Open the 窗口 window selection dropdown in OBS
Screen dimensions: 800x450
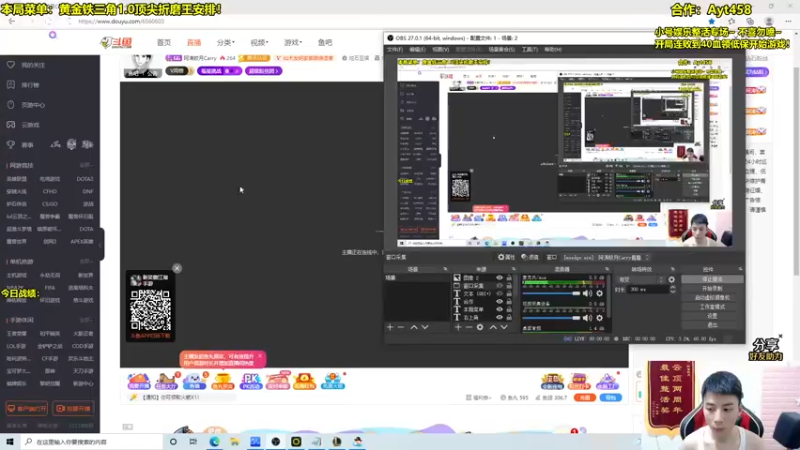pyautogui.click(x=606, y=258)
